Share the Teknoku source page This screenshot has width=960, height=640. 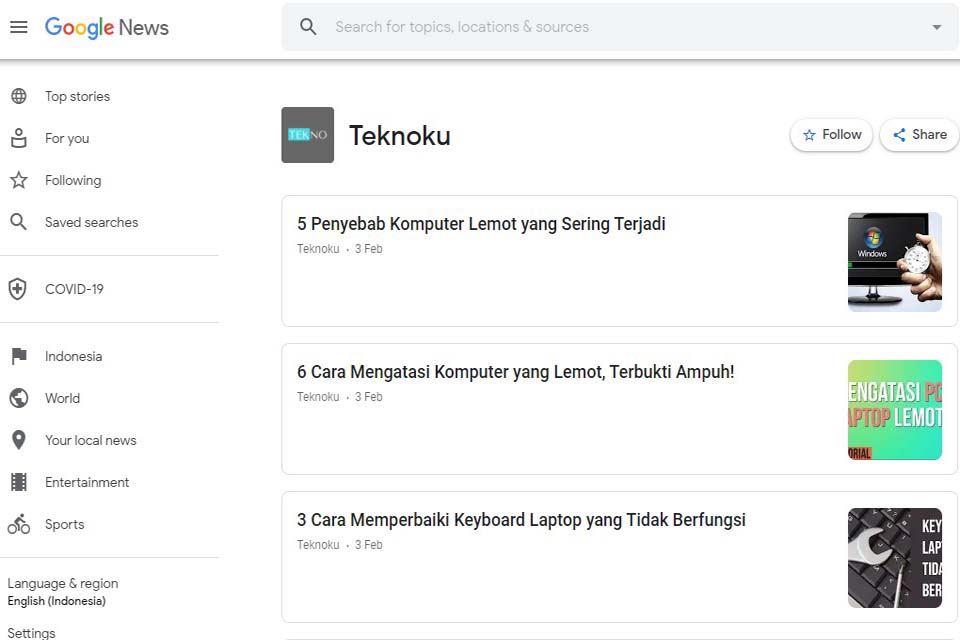(918, 135)
